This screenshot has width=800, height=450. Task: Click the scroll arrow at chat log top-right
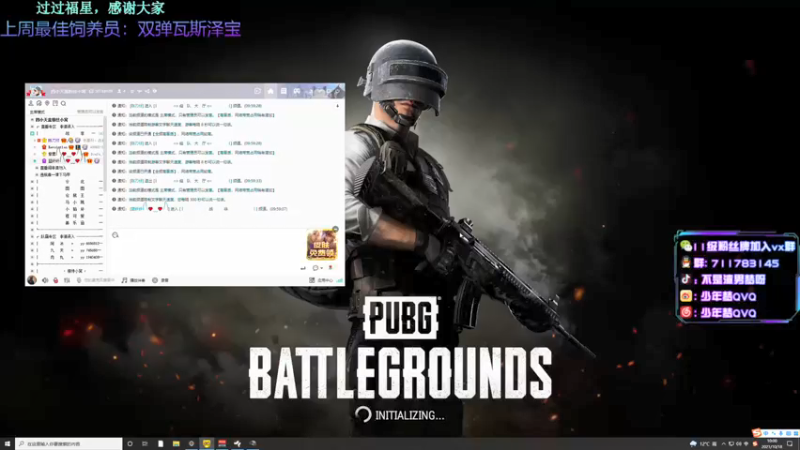click(337, 106)
